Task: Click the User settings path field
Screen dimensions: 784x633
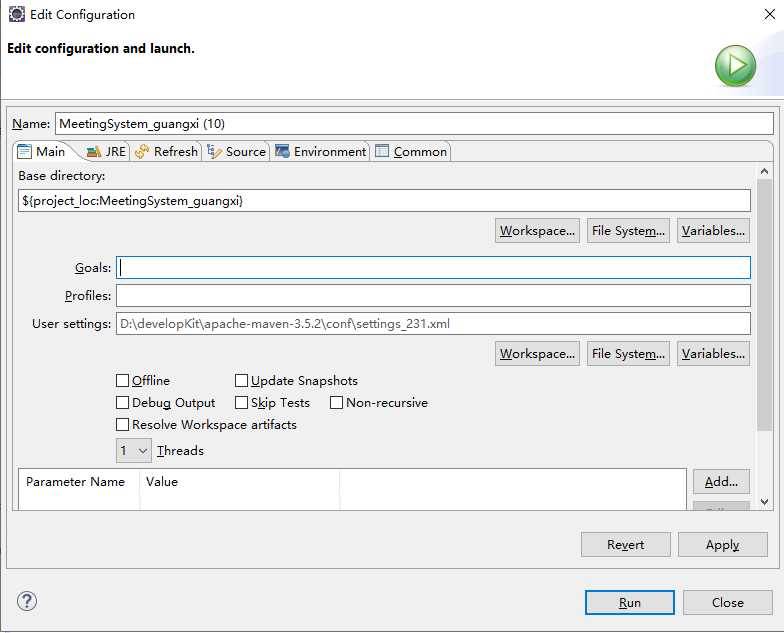Action: coord(433,324)
